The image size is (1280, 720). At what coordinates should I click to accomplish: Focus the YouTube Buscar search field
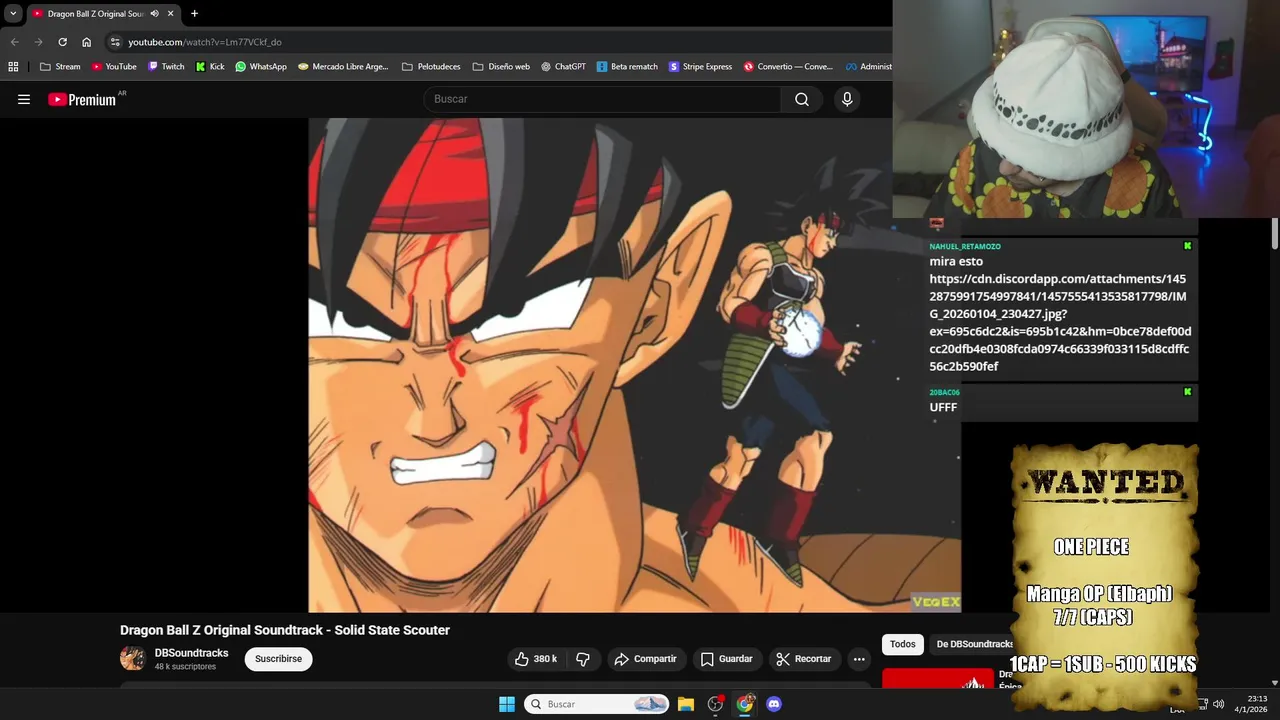tap(603, 99)
